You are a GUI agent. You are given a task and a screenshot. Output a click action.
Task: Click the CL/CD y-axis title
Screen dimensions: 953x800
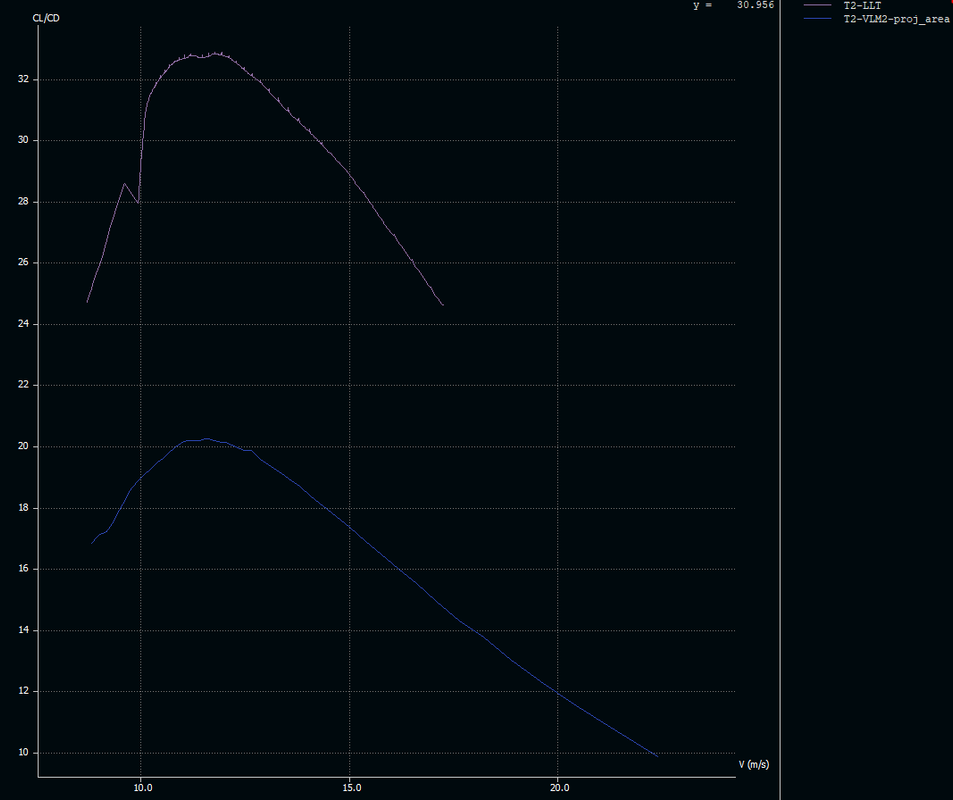(x=46, y=18)
